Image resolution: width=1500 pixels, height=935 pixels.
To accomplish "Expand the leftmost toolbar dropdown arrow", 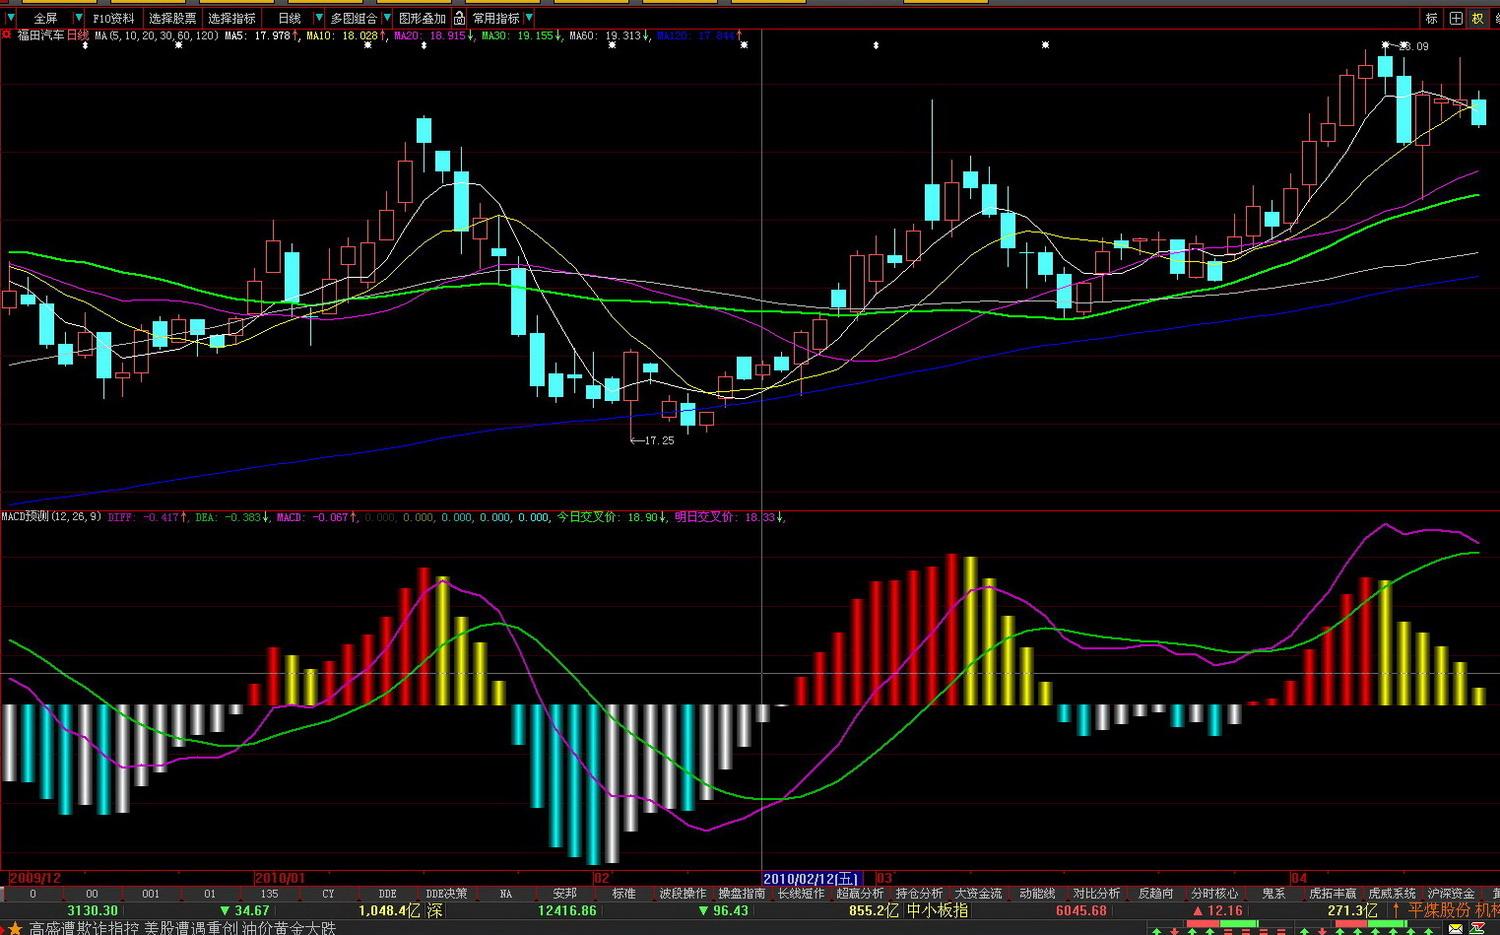I will 10,18.
